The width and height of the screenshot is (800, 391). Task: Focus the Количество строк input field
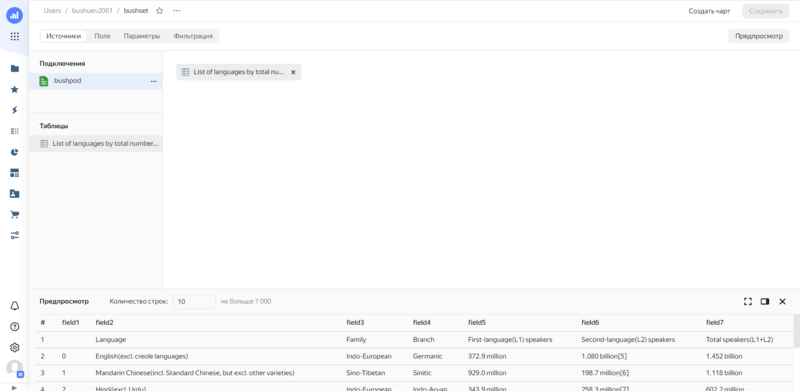(194, 302)
